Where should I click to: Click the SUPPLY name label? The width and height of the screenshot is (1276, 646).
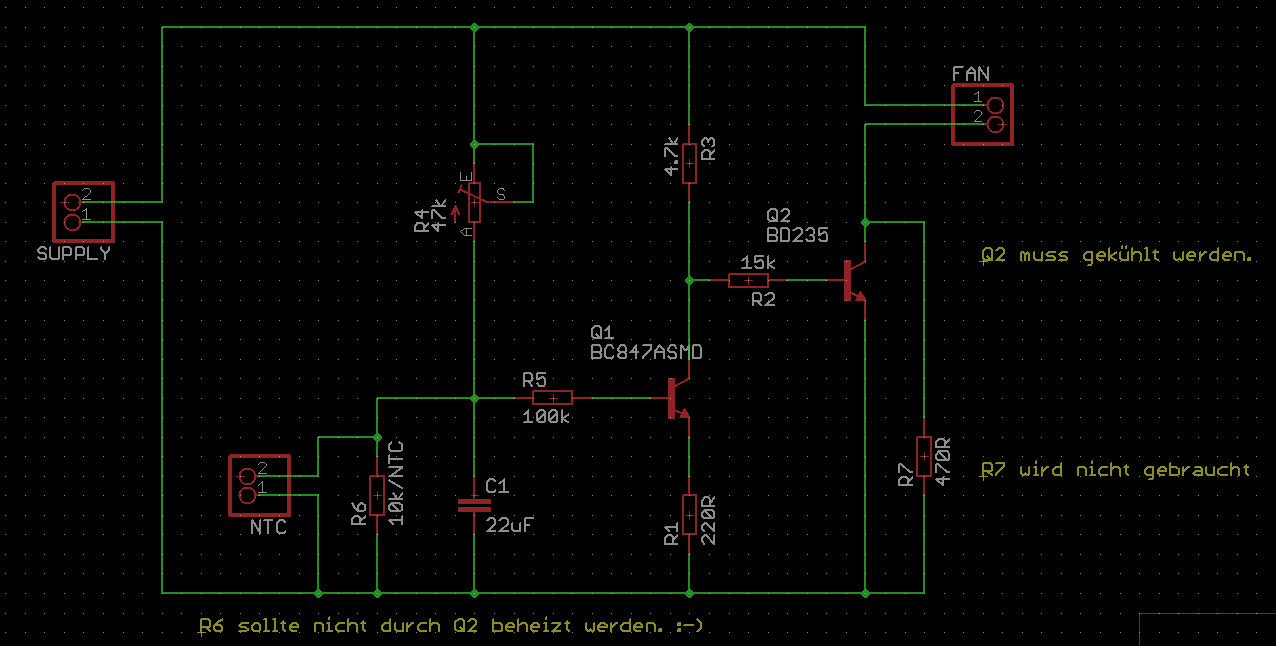(x=73, y=254)
